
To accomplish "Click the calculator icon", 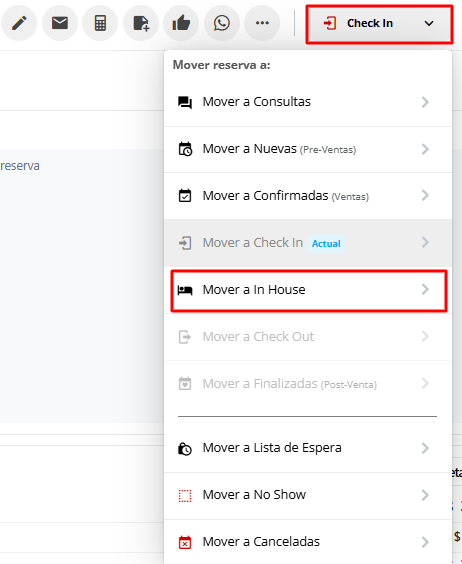I will coord(100,23).
